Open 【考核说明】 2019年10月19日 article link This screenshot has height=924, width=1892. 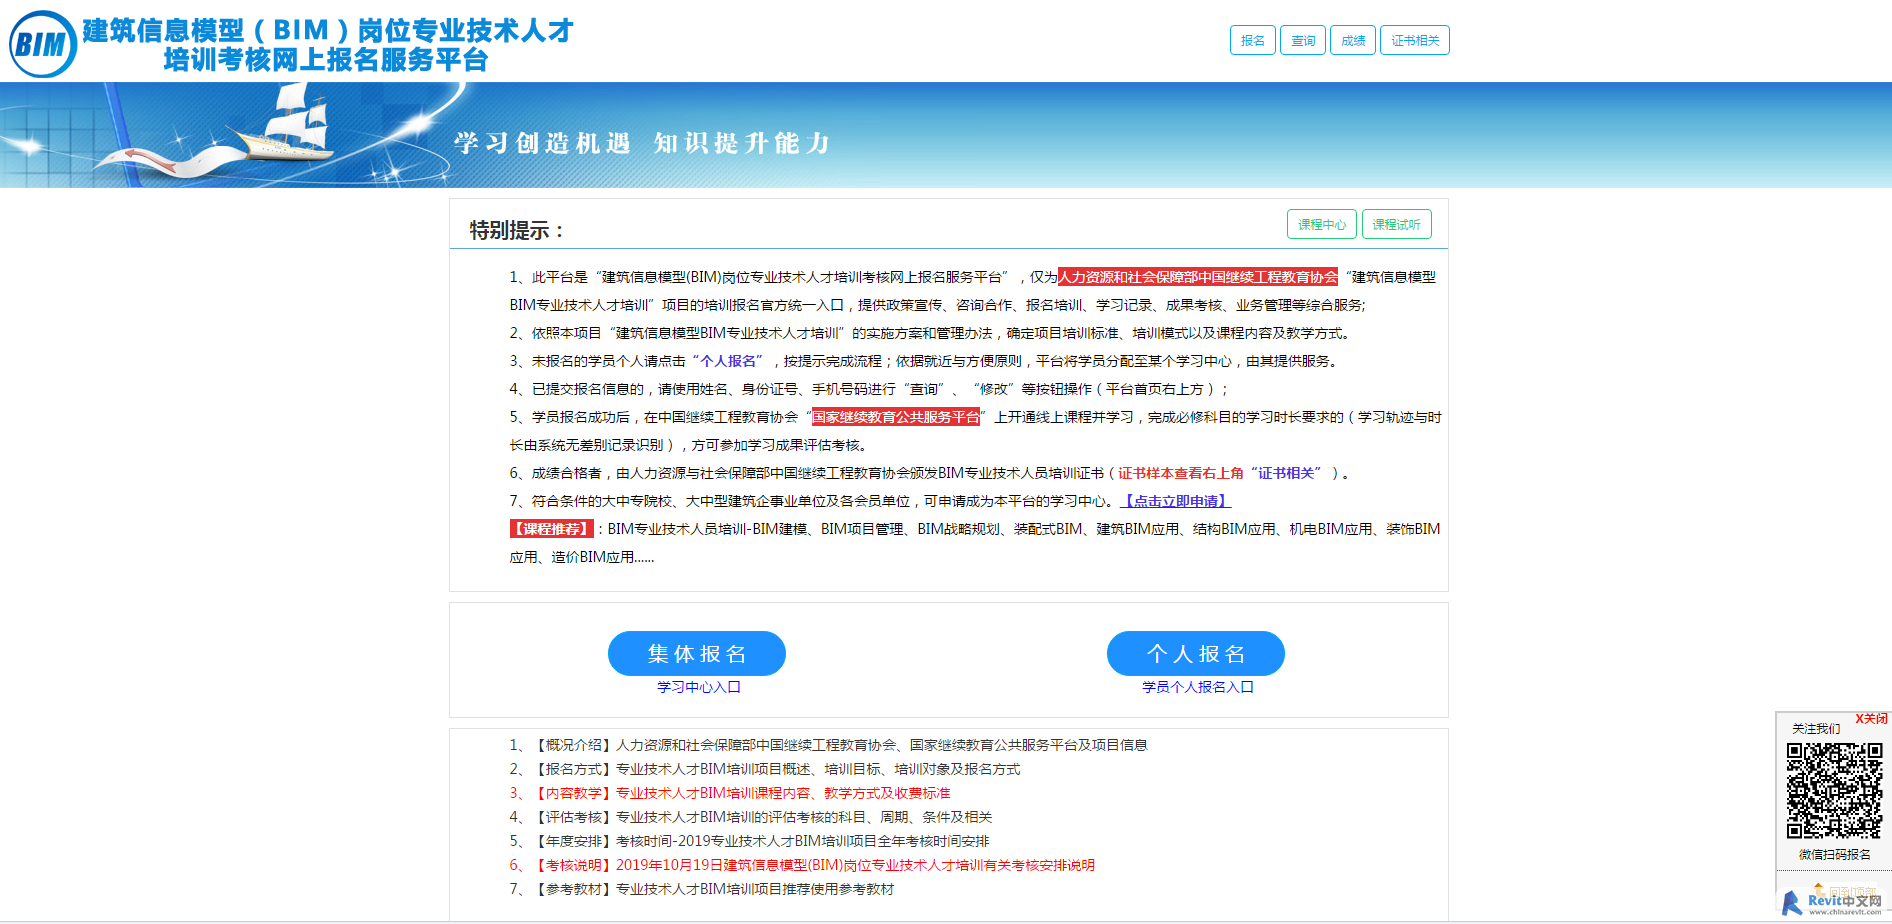tap(813, 865)
